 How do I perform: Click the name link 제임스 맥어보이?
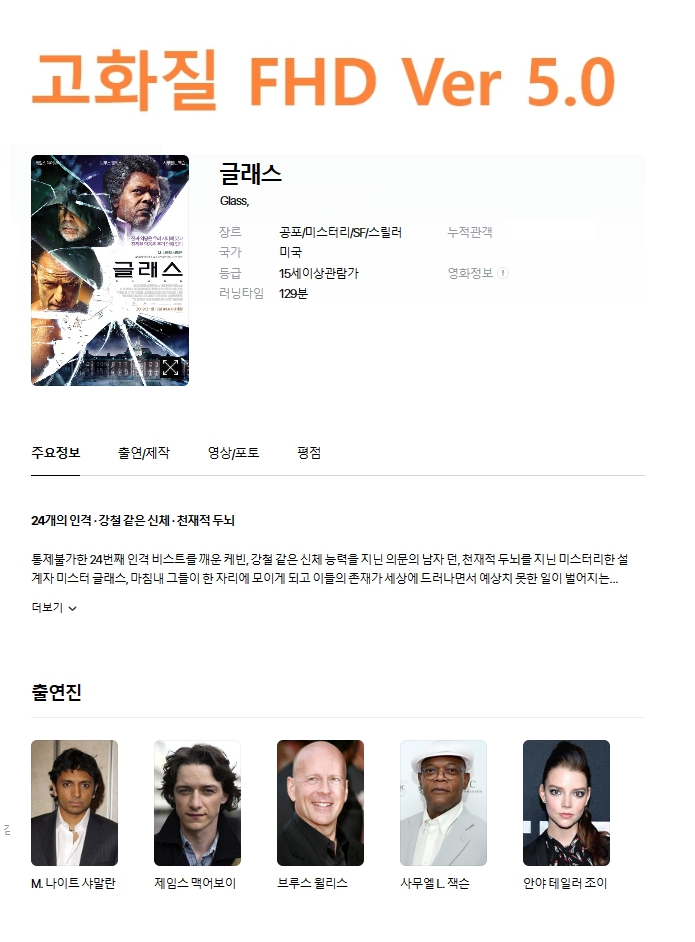(195, 883)
